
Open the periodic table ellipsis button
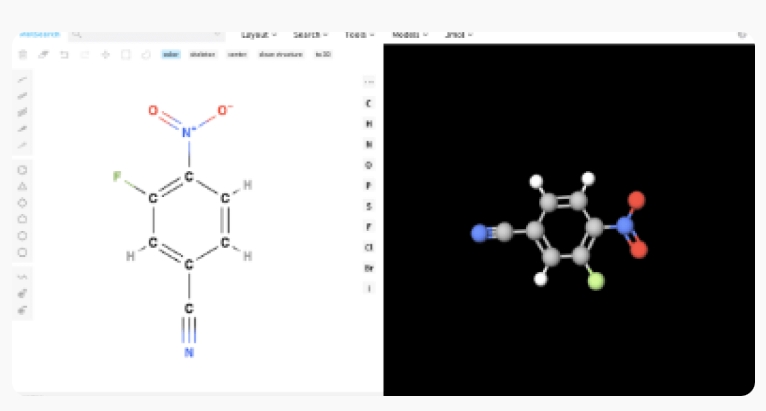pyautogui.click(x=369, y=82)
